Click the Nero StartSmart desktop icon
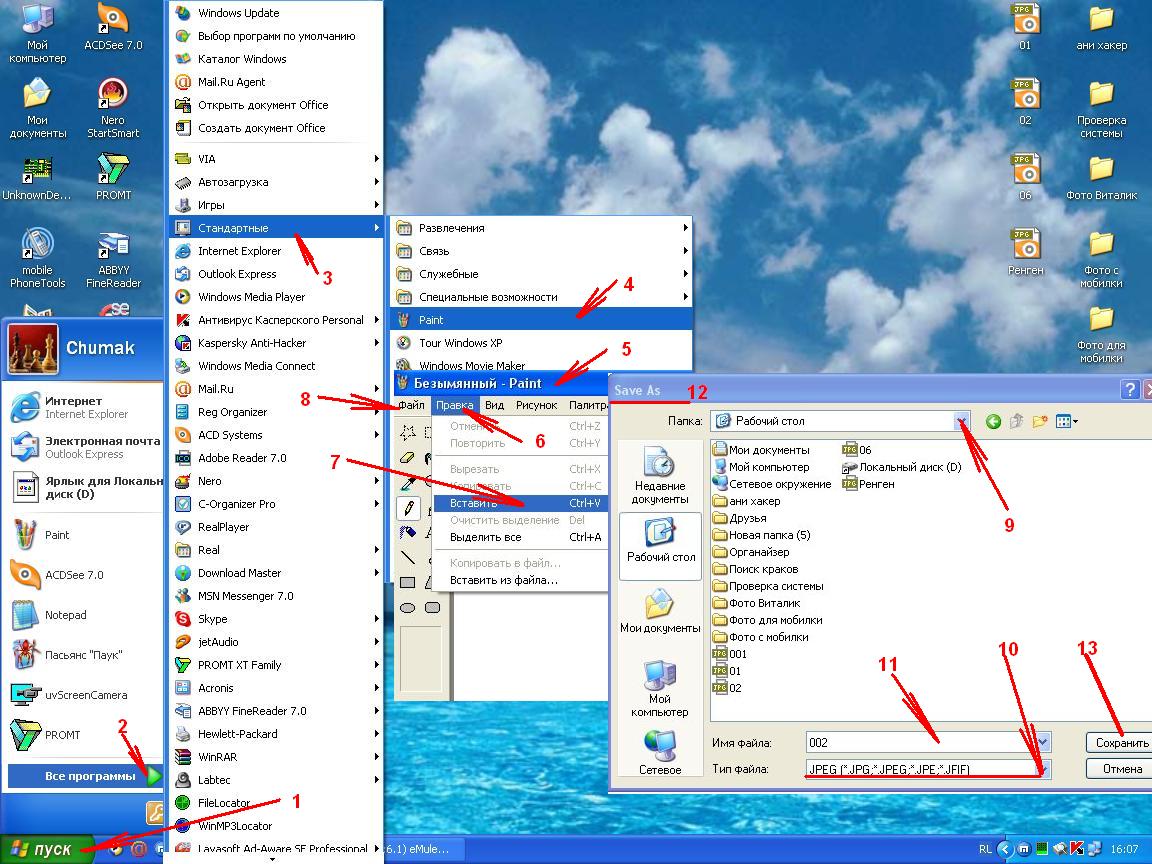Screen dimensions: 1152x864 click(x=113, y=108)
